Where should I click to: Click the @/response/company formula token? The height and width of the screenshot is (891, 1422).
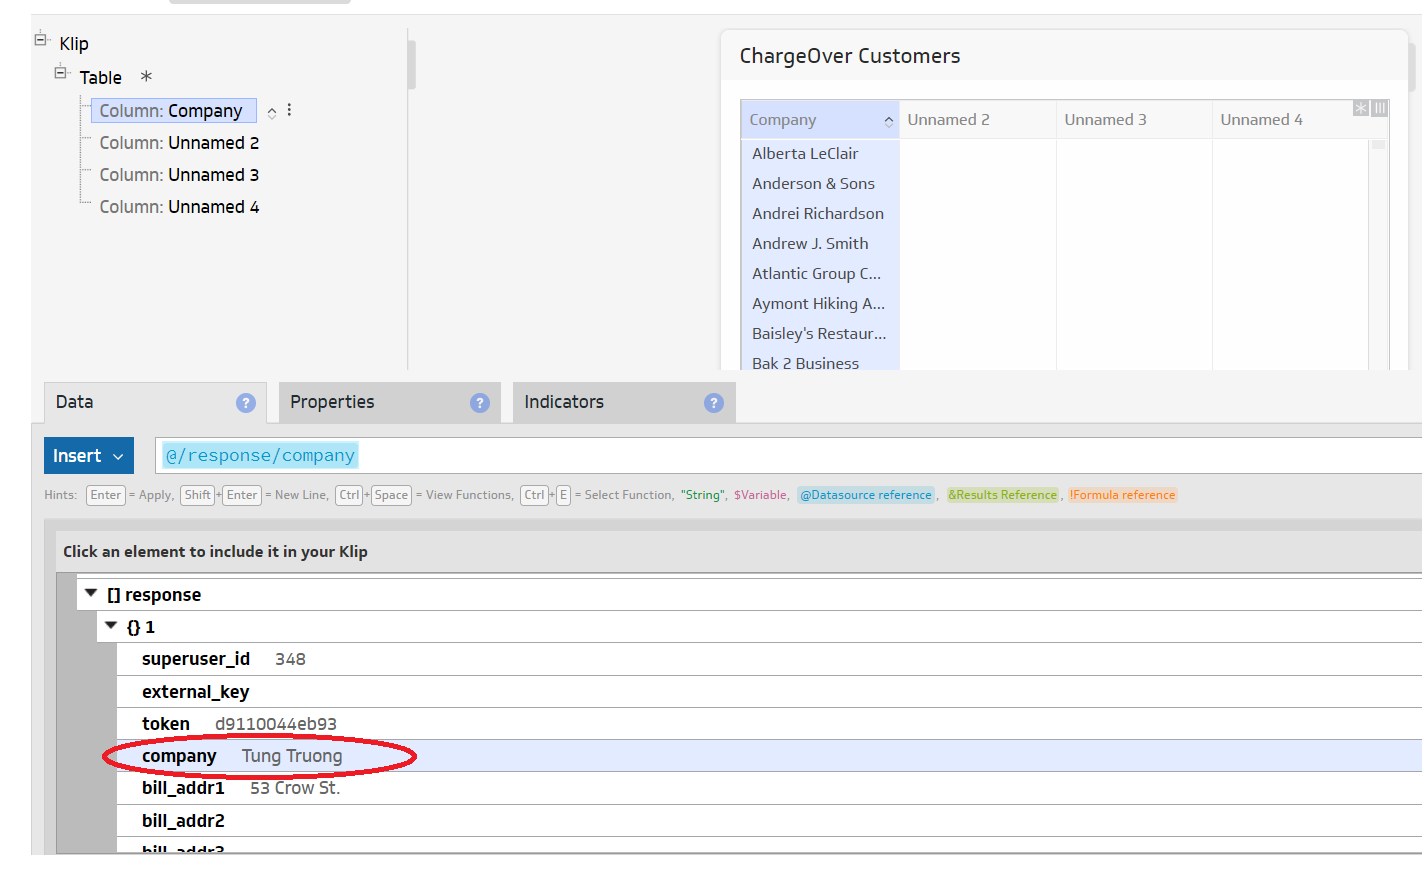260,456
